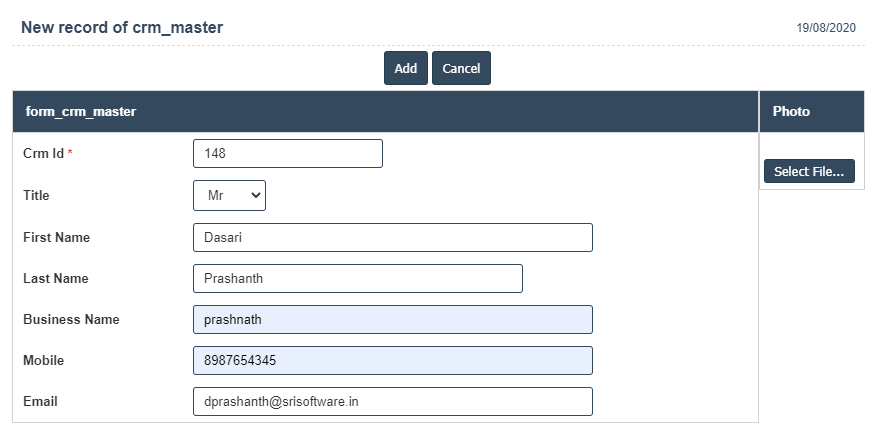Click the Crm Id label
Screen dimensions: 882x426
pyautogui.click(x=43, y=154)
